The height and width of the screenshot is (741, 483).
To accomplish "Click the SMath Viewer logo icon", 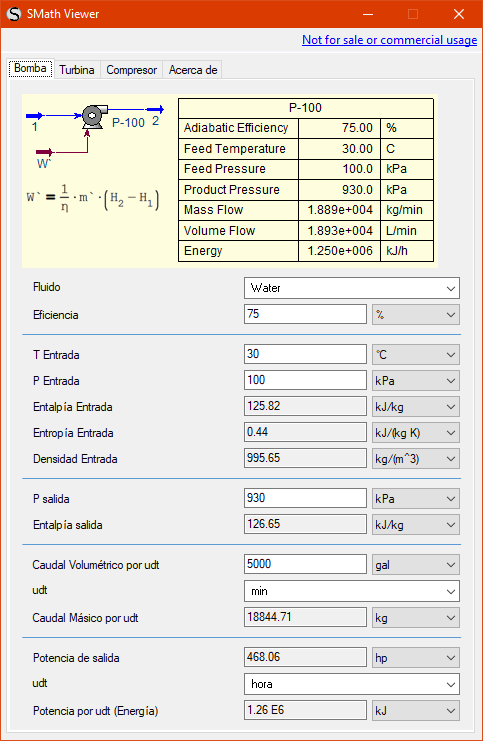I will [14, 14].
